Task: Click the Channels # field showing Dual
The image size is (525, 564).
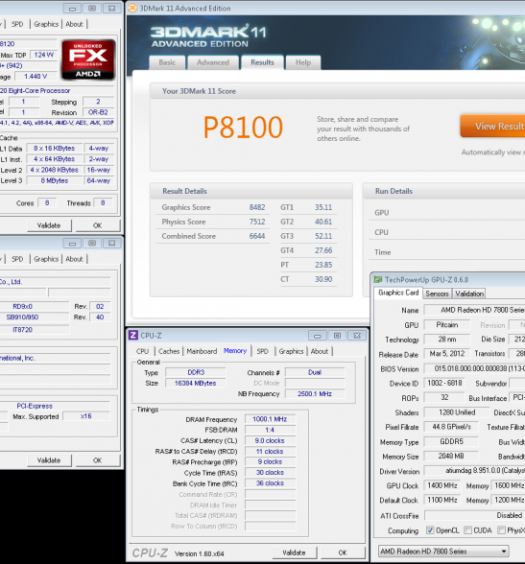Action: click(x=315, y=372)
